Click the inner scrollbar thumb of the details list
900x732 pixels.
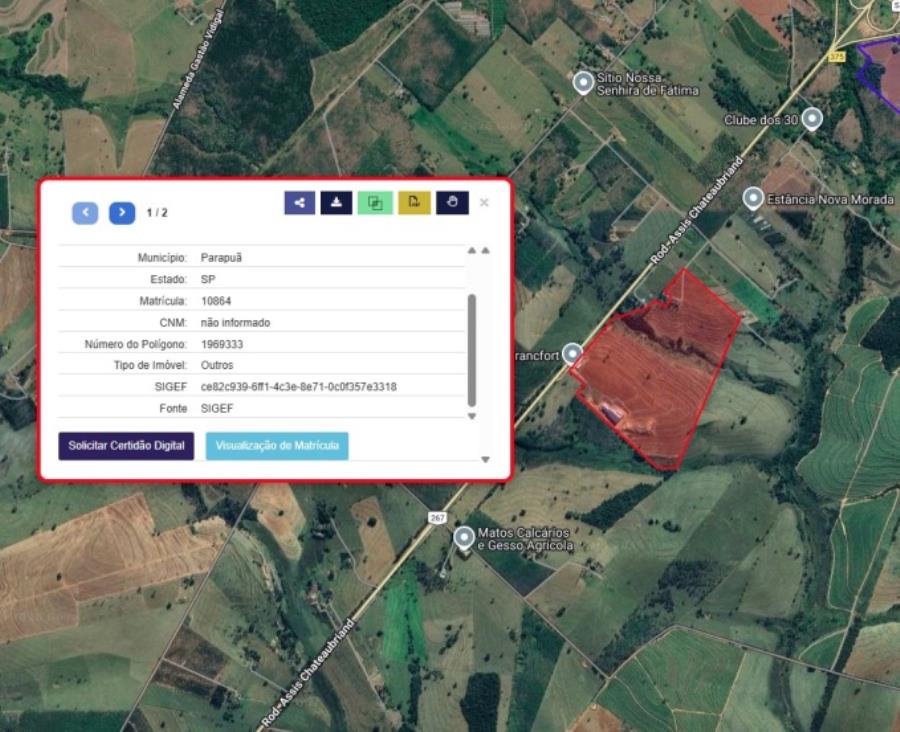pos(472,350)
